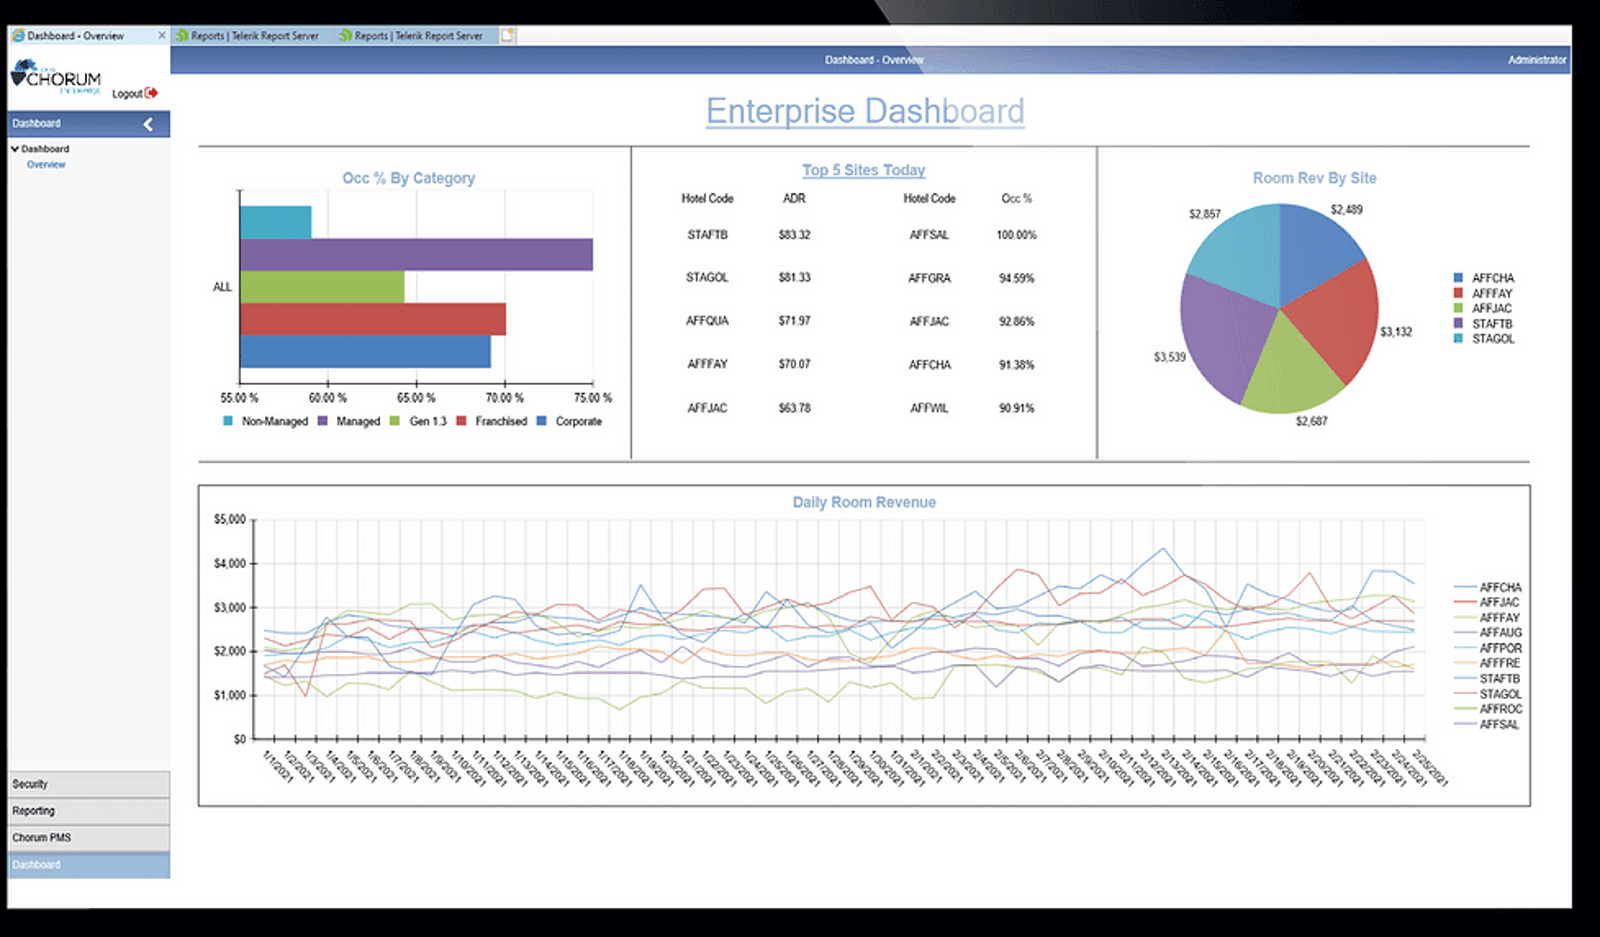1600x937 pixels.
Task: Collapse the Dashboard tree node
Action: pyautogui.click(x=15, y=149)
